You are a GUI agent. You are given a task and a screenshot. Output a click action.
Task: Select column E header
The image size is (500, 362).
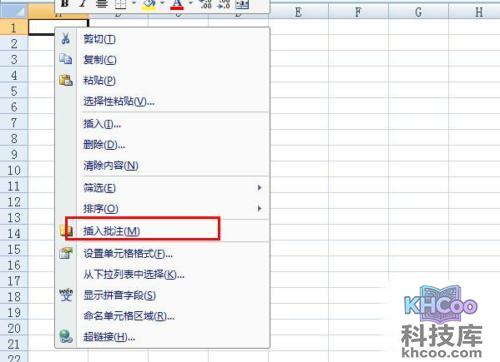click(298, 12)
